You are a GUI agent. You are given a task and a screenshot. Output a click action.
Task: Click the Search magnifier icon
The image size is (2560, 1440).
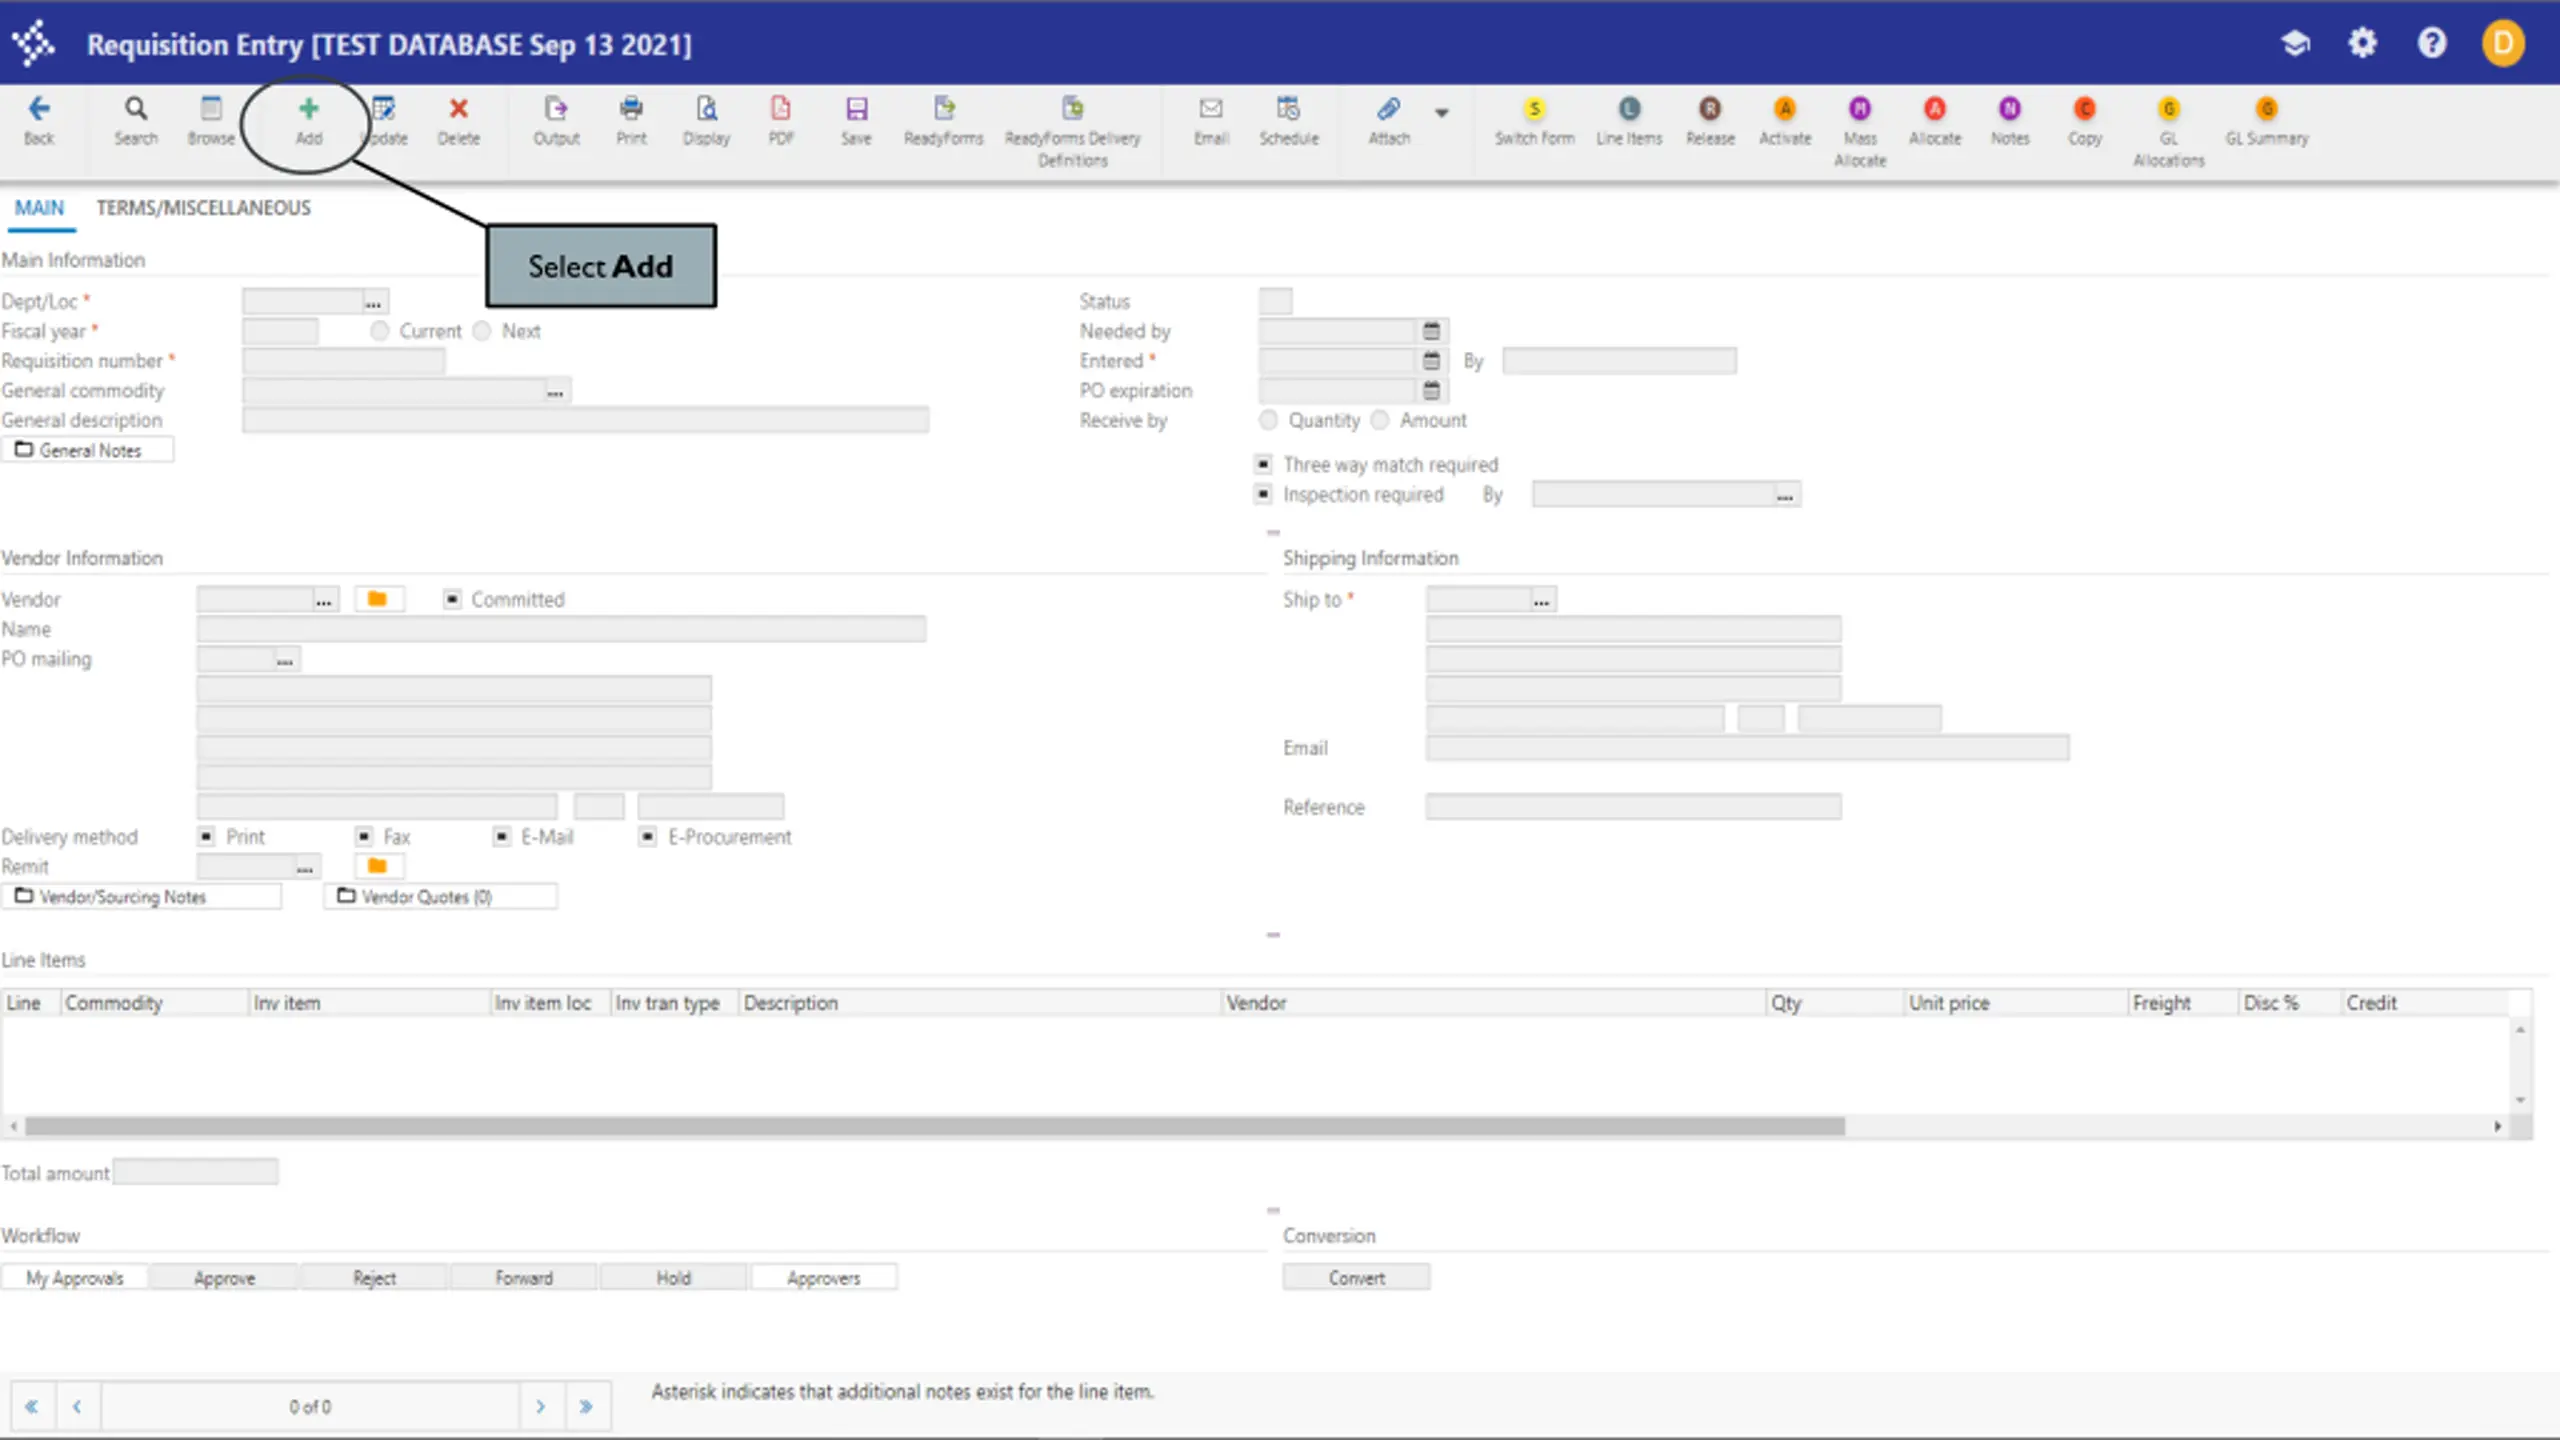click(x=136, y=108)
